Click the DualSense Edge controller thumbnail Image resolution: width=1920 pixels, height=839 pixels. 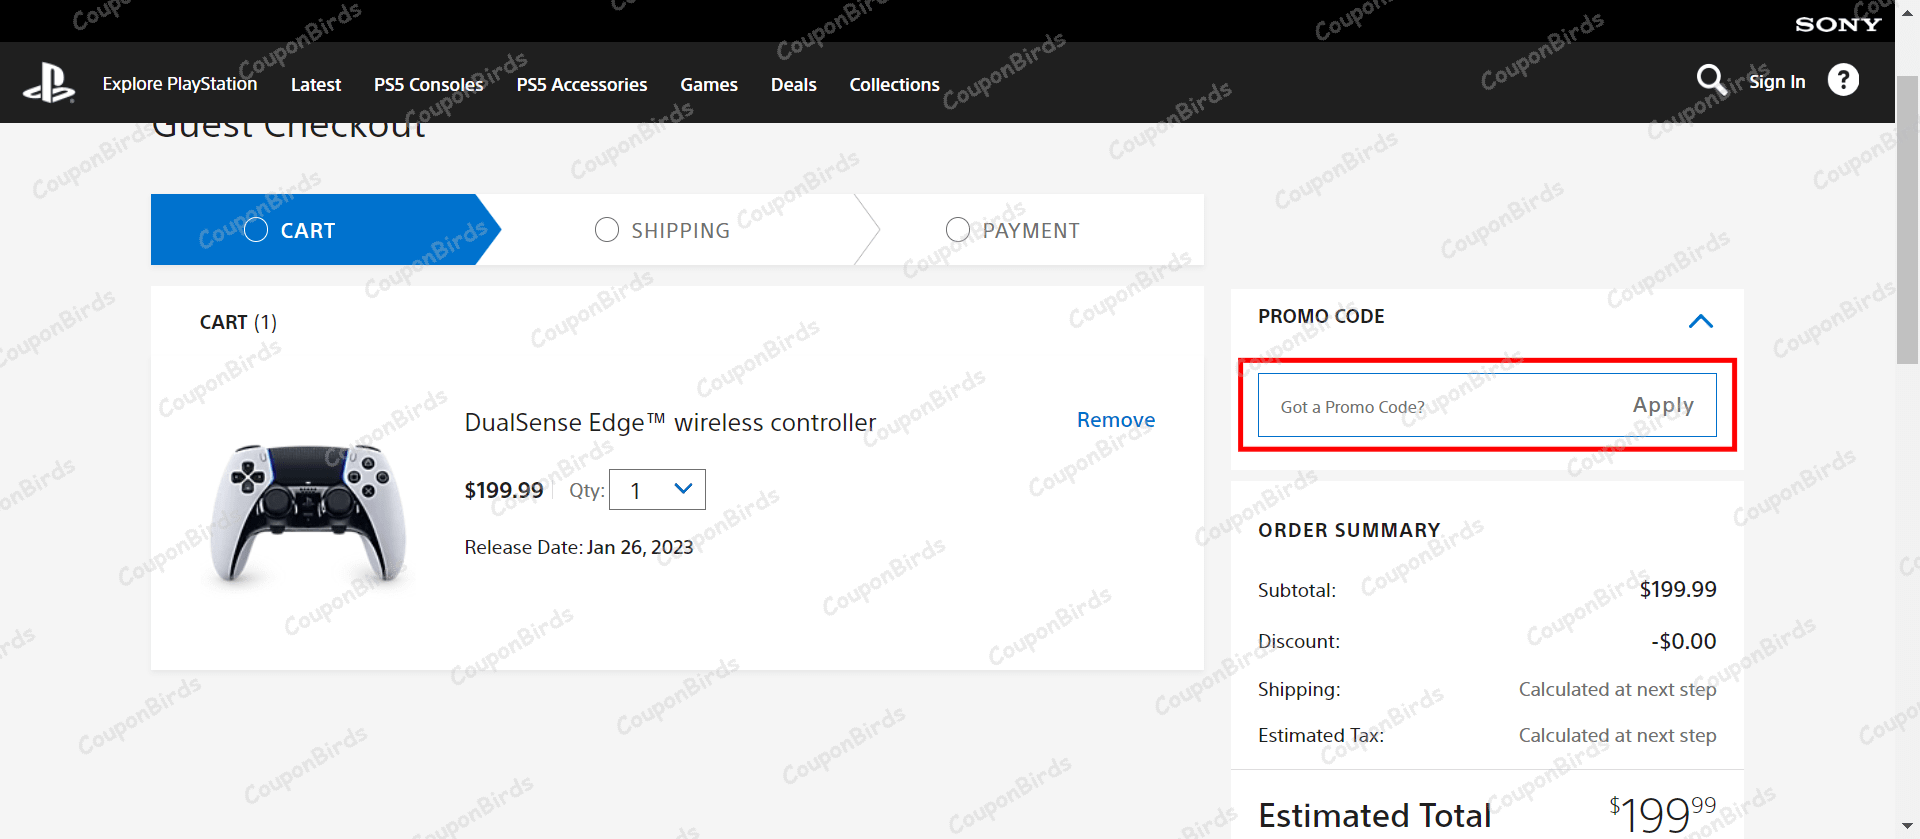(x=309, y=512)
